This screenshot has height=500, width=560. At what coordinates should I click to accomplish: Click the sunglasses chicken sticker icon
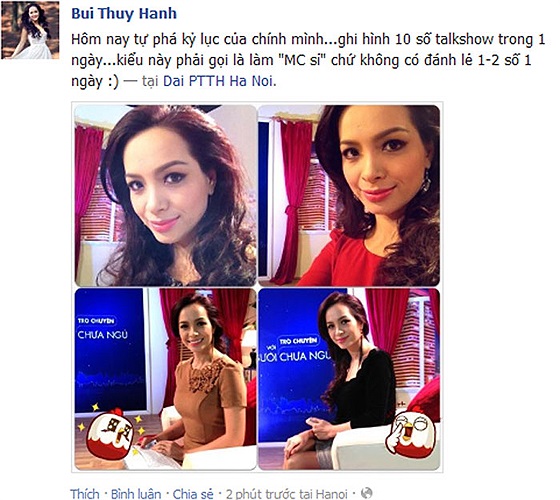[x=111, y=431]
